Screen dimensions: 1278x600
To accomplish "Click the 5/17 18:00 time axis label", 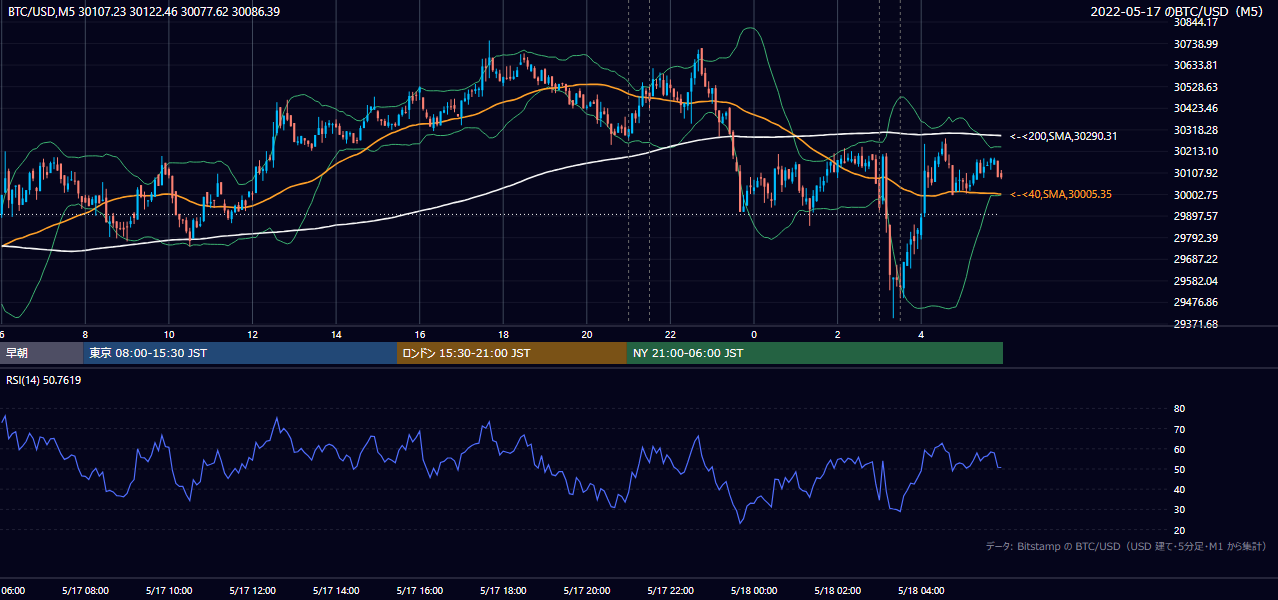I will click(503, 591).
